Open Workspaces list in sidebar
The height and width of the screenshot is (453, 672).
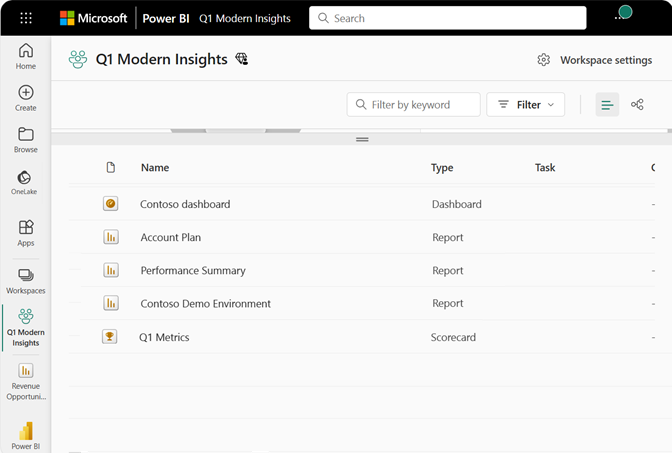tap(26, 280)
